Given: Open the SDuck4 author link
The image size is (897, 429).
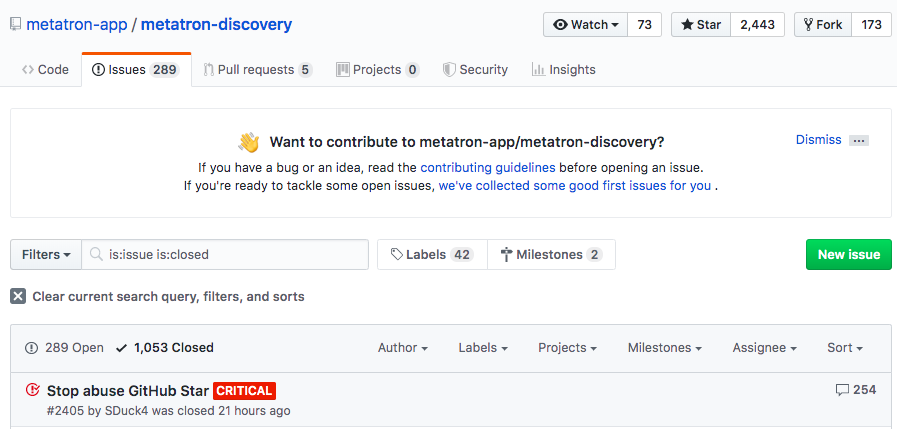Looking at the screenshot, I should click(125, 411).
